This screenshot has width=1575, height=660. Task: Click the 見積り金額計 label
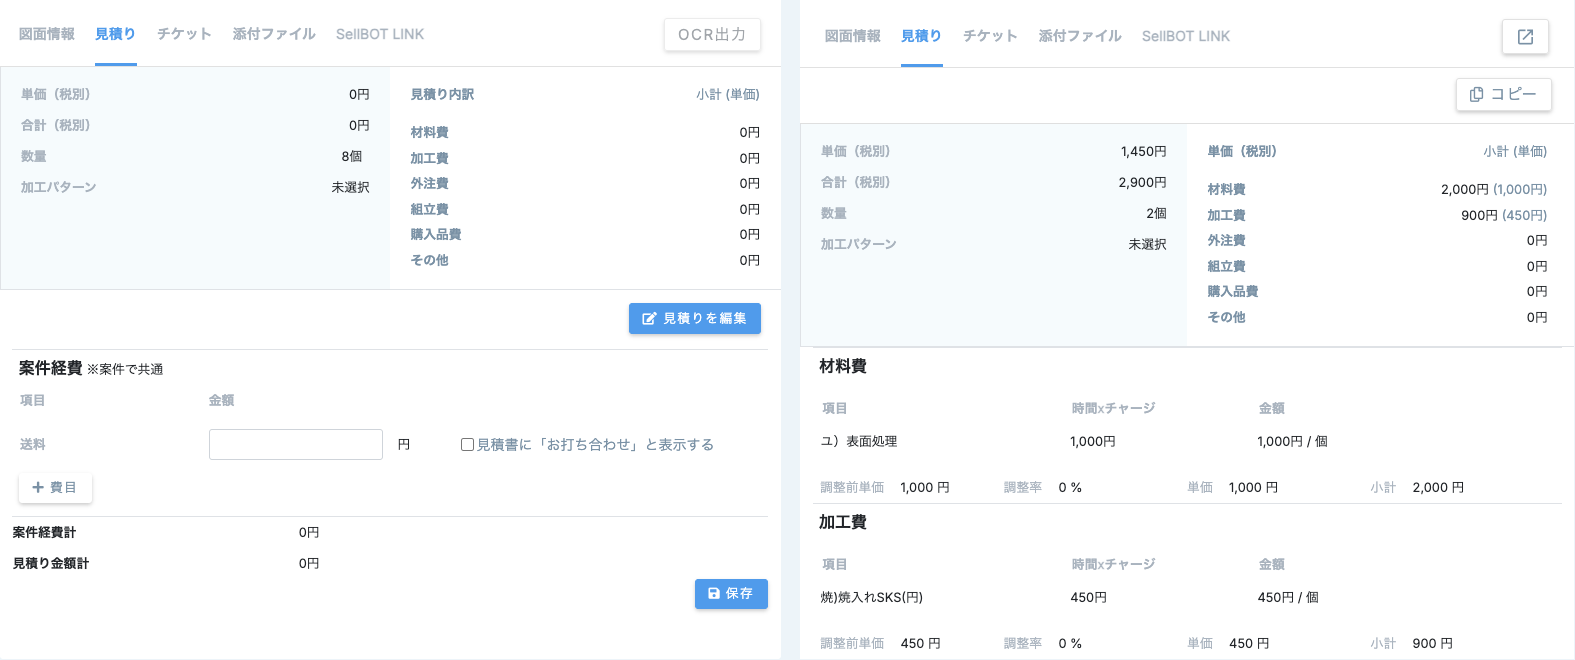[51, 563]
